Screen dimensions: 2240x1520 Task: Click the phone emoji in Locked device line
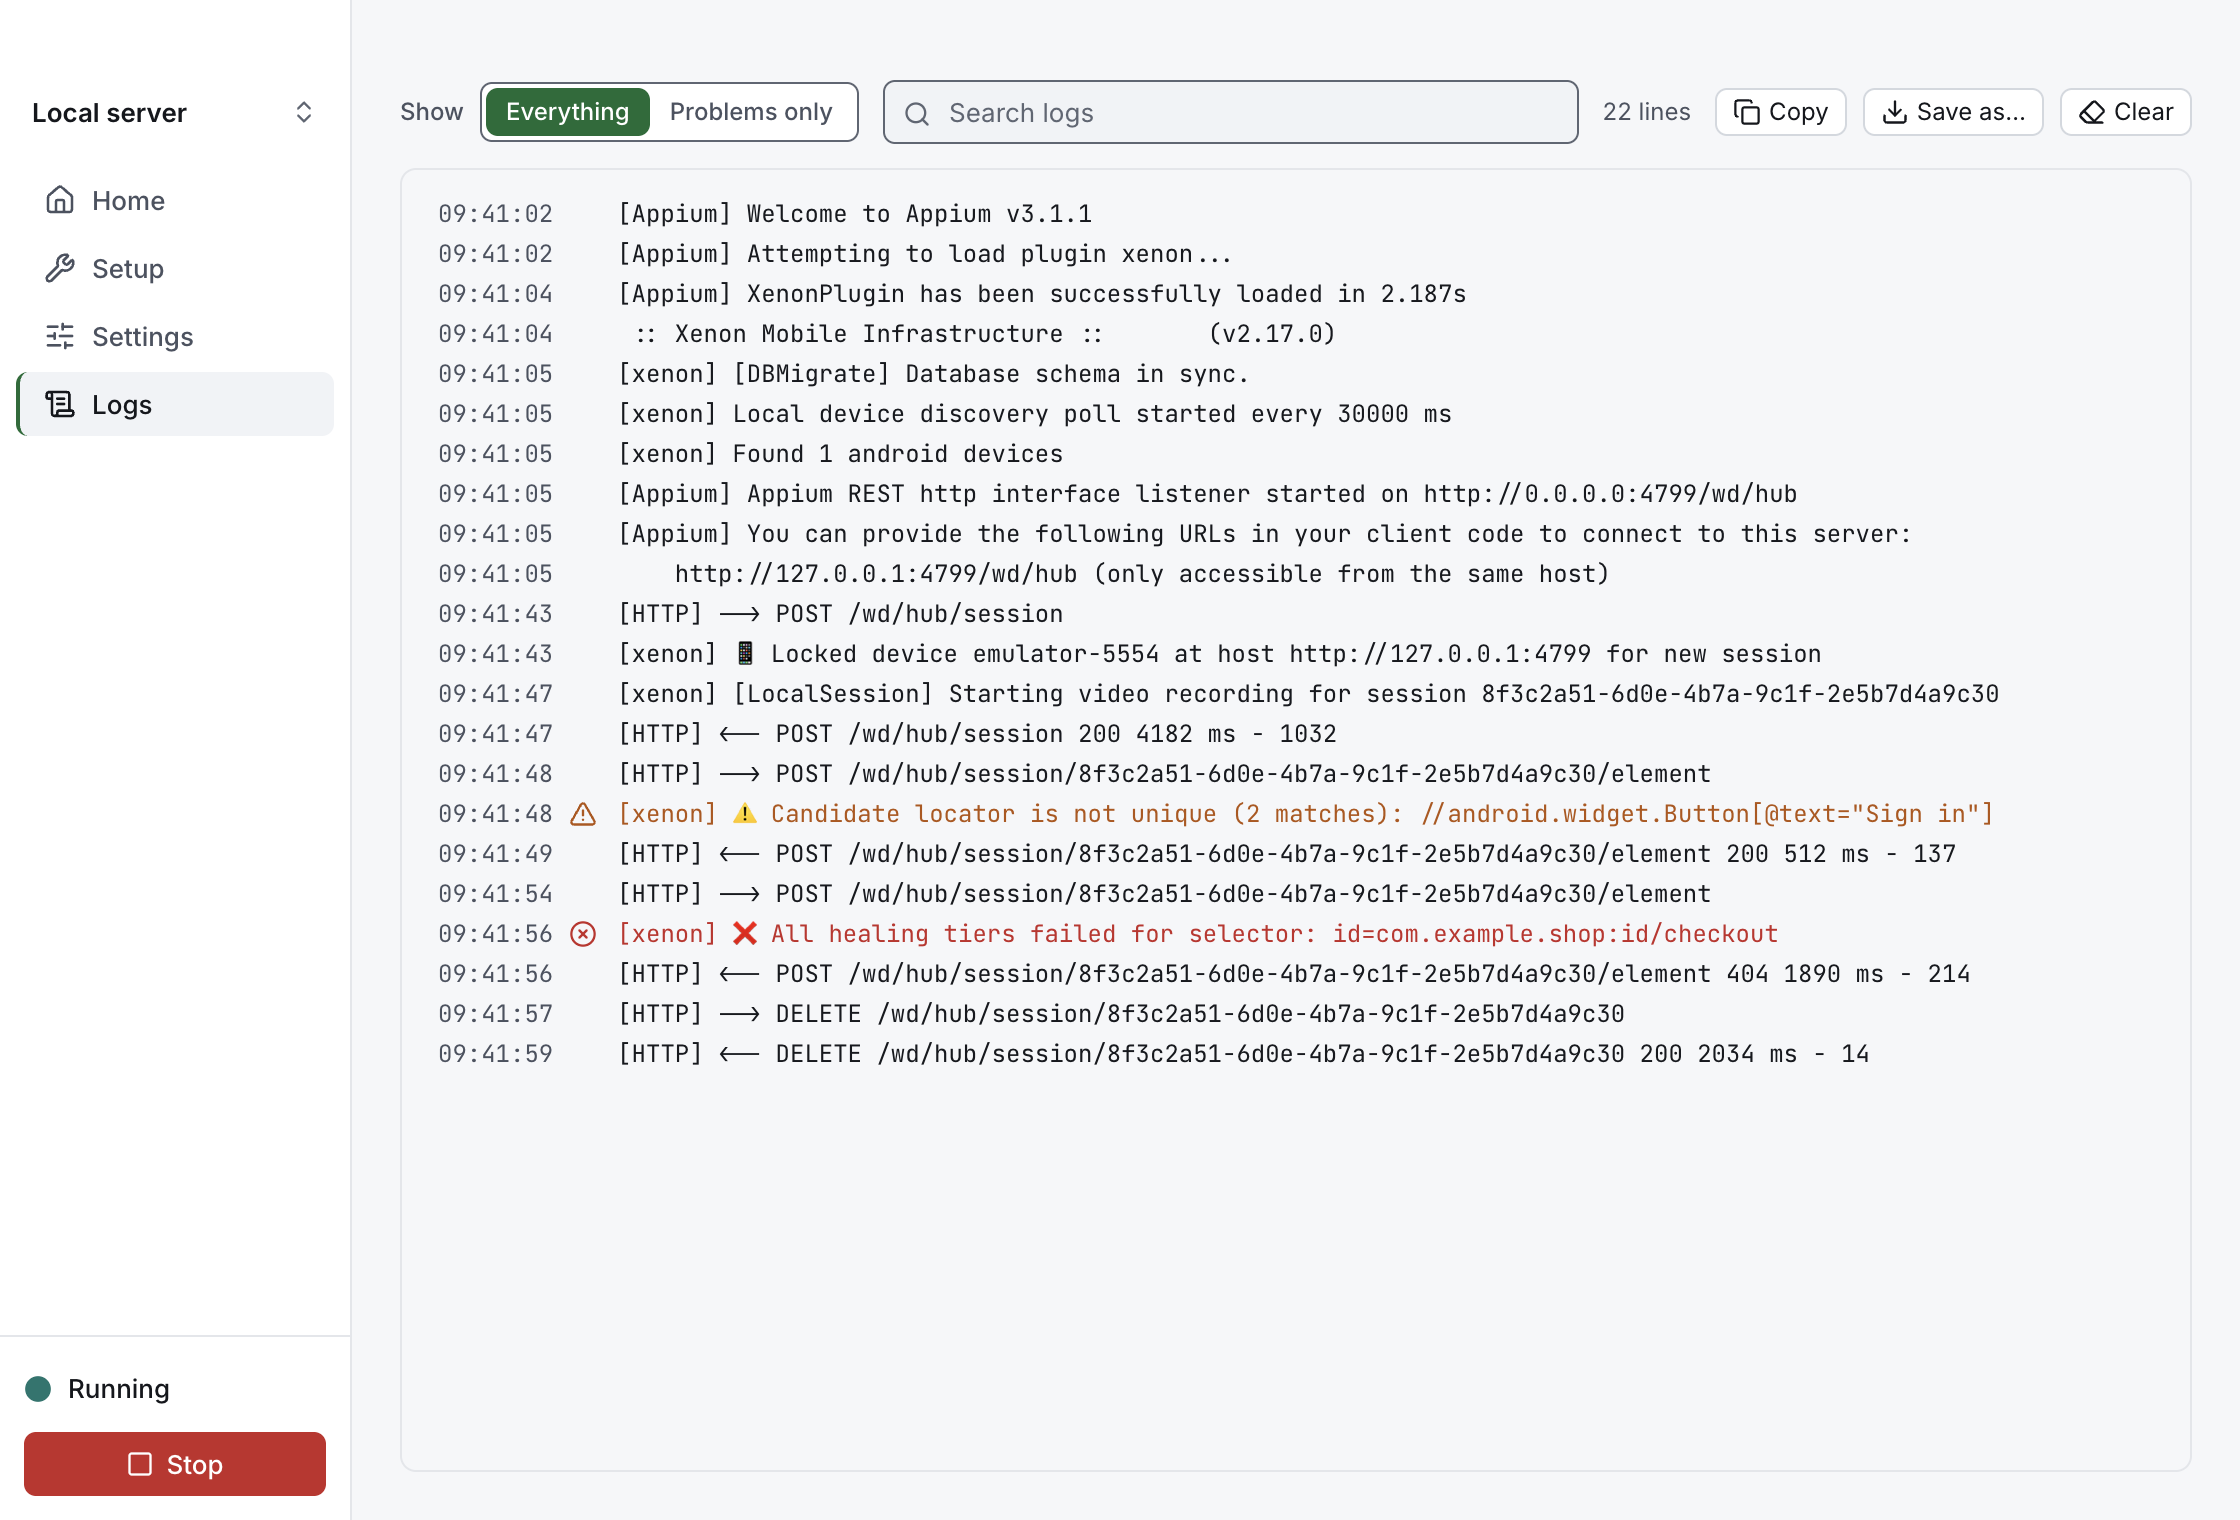click(x=745, y=654)
